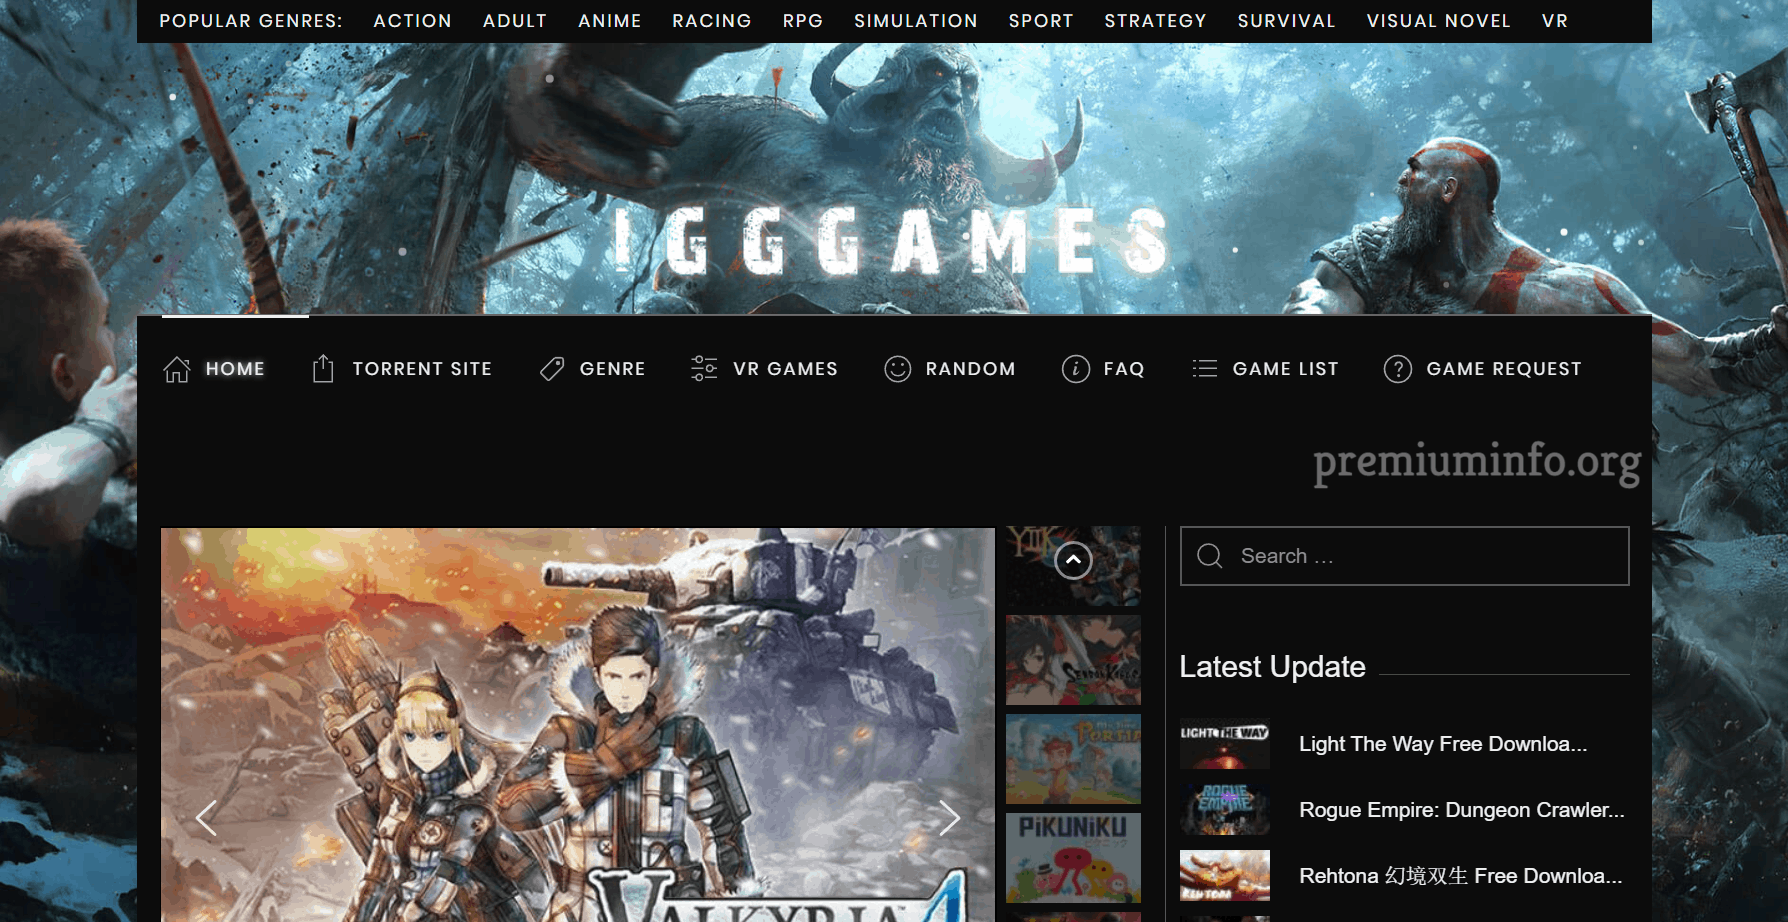
Task: Click the Torrent Site share icon
Action: pyautogui.click(x=323, y=369)
